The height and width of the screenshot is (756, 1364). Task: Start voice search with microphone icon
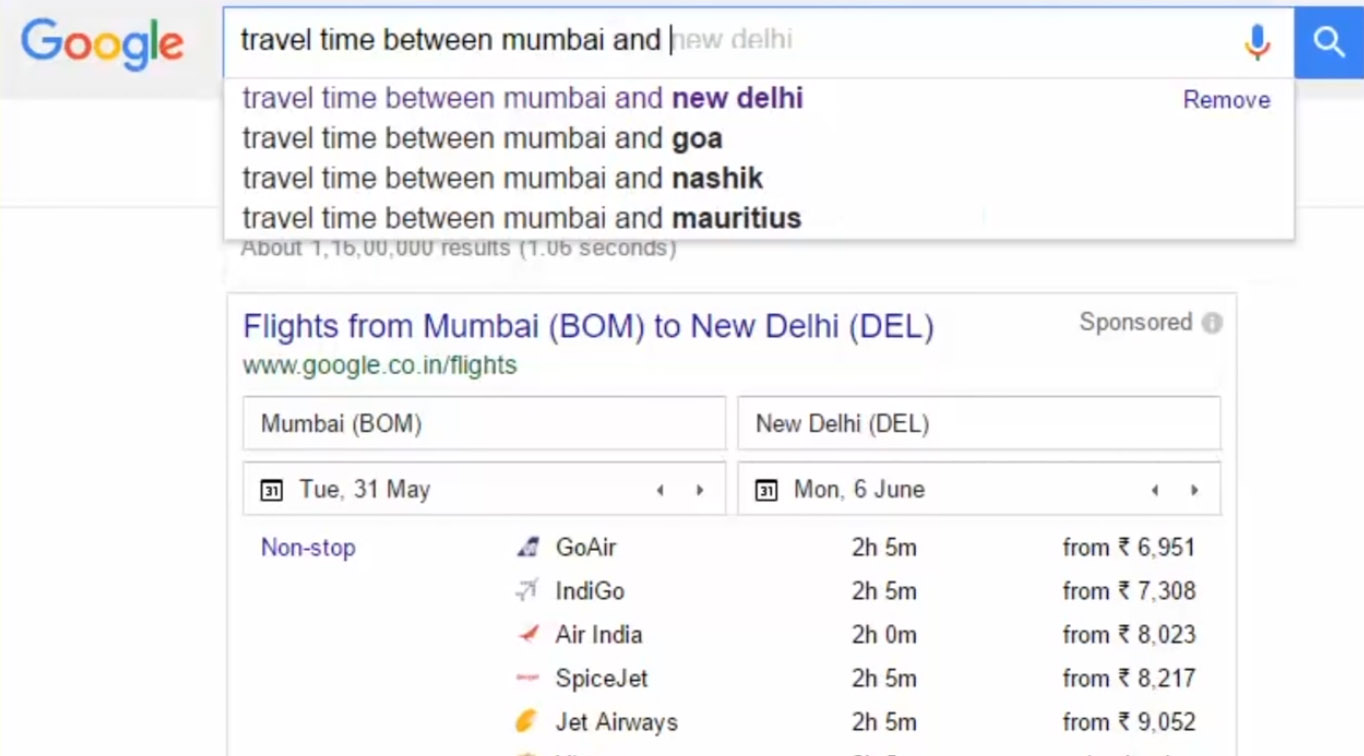(1257, 42)
